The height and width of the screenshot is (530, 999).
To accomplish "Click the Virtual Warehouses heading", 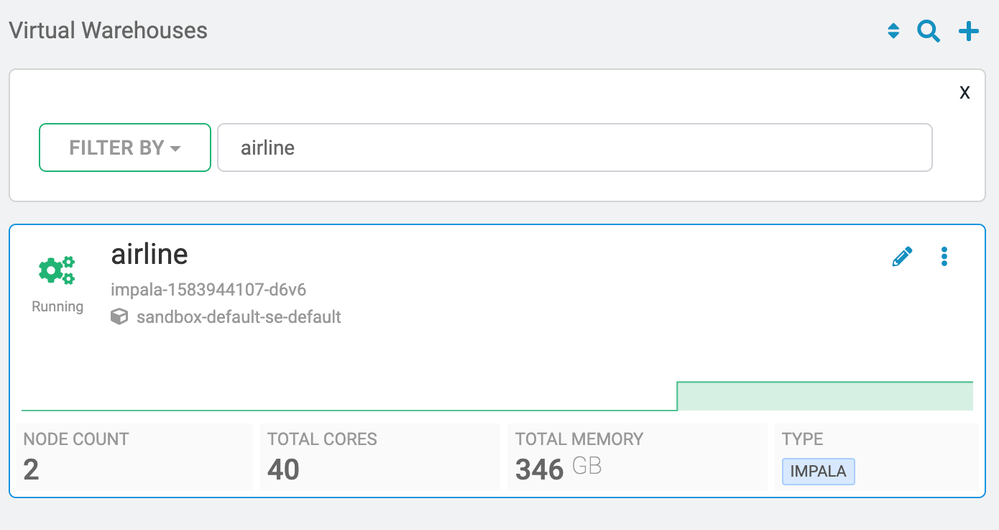I will point(108,30).
